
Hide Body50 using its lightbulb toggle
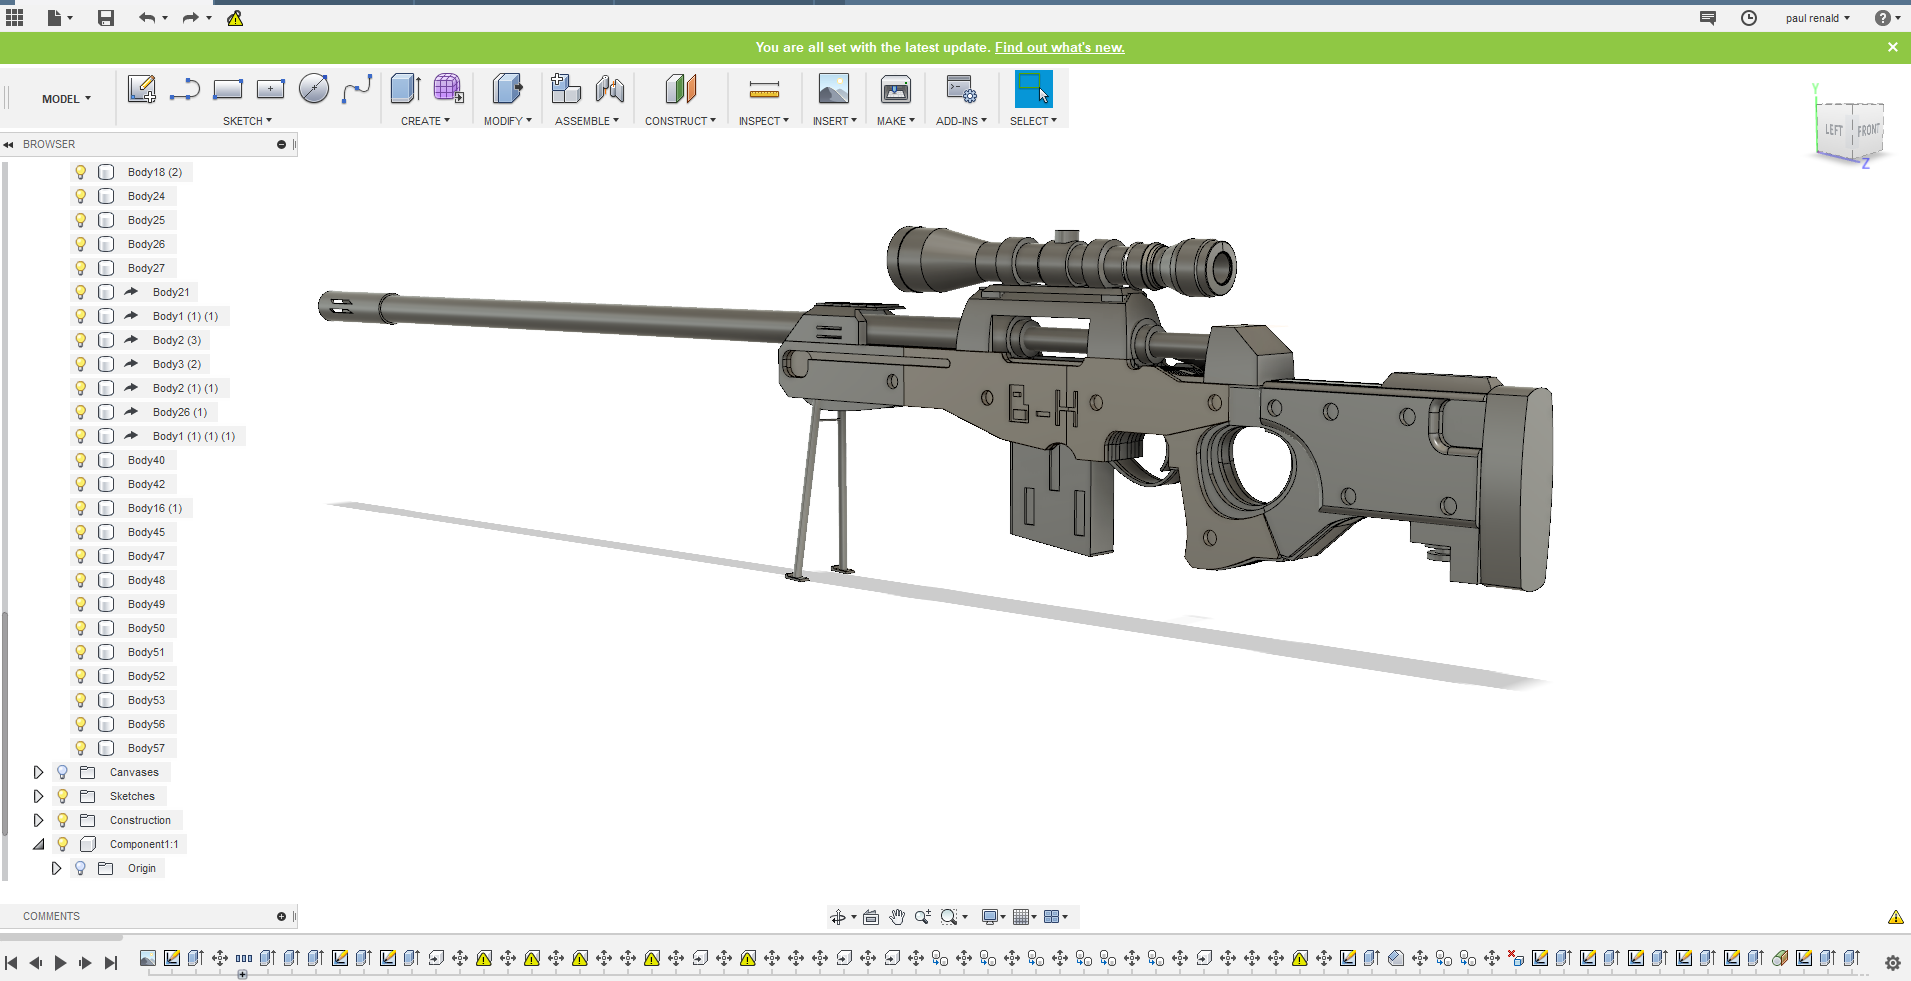coord(80,628)
